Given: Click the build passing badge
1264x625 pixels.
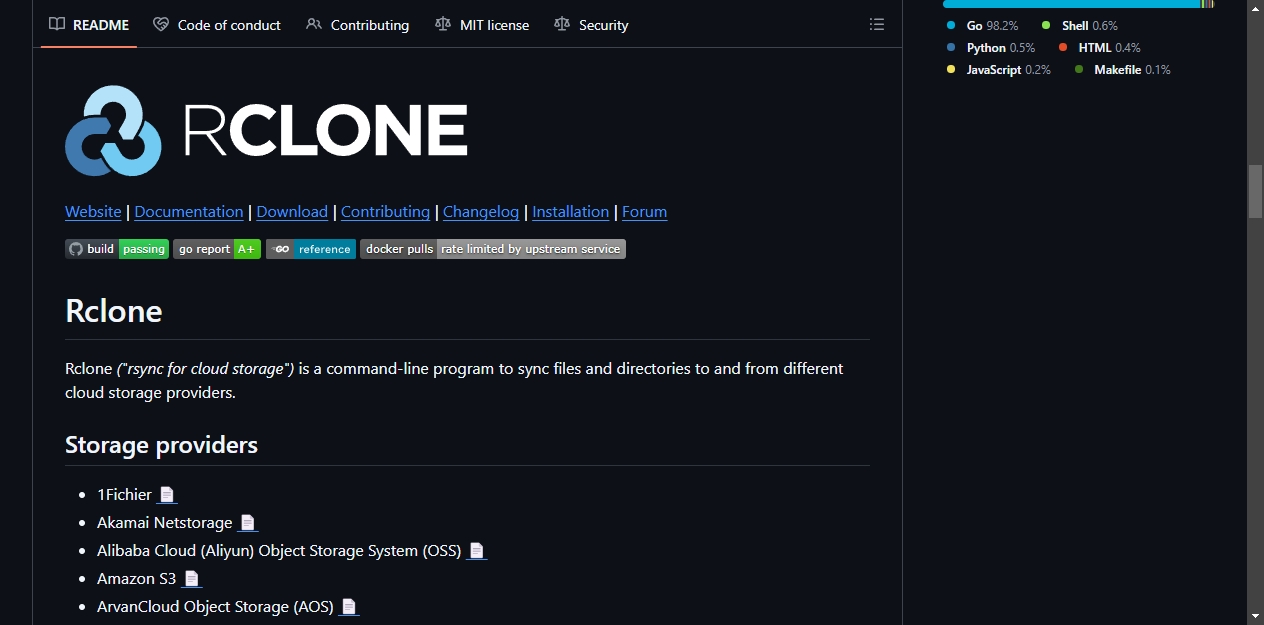Looking at the screenshot, I should pyautogui.click(x=117, y=249).
